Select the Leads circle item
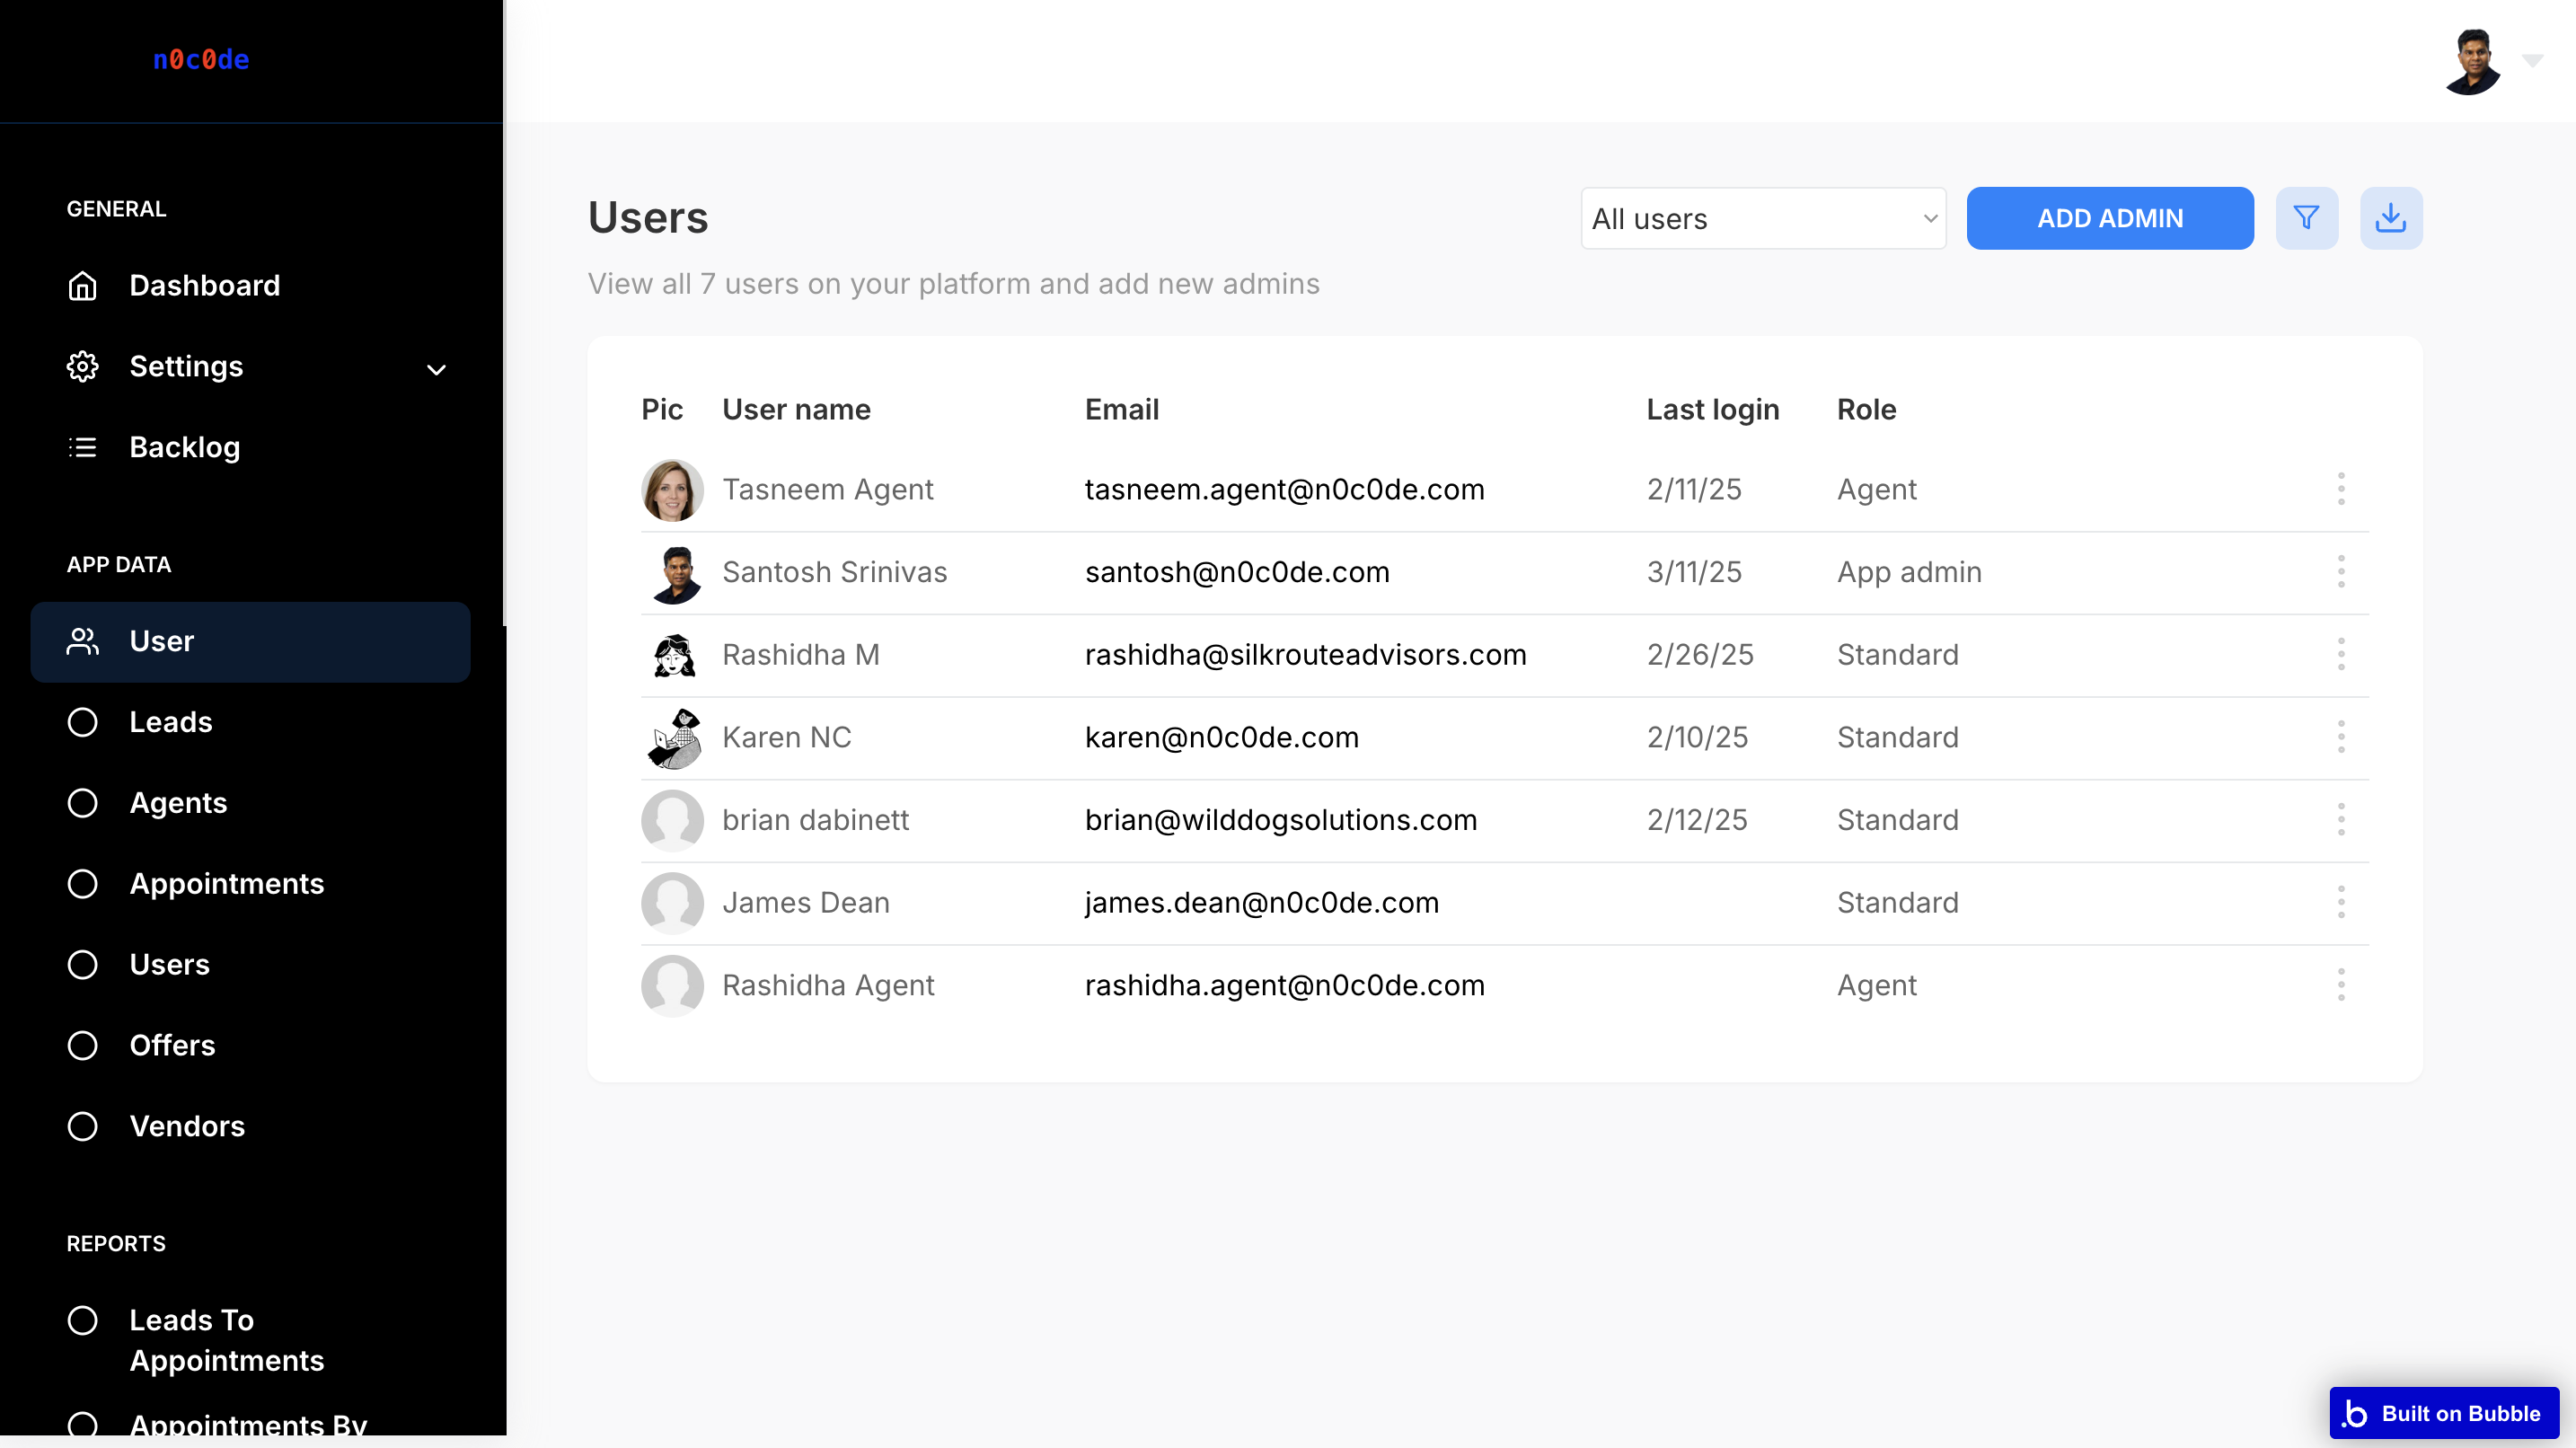Image resolution: width=2576 pixels, height=1448 pixels. click(x=83, y=722)
